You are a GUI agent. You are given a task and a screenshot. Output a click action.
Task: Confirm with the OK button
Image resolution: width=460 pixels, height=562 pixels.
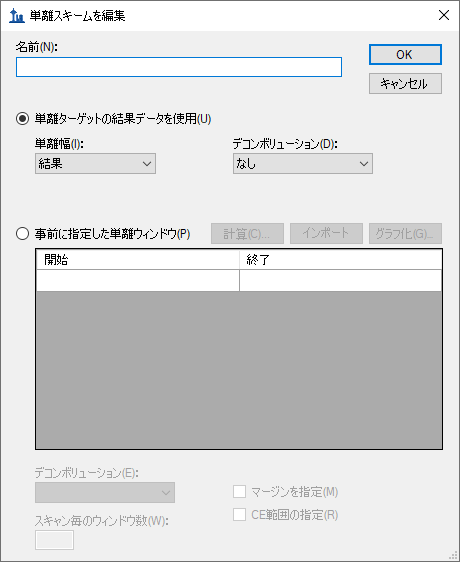coord(405,54)
